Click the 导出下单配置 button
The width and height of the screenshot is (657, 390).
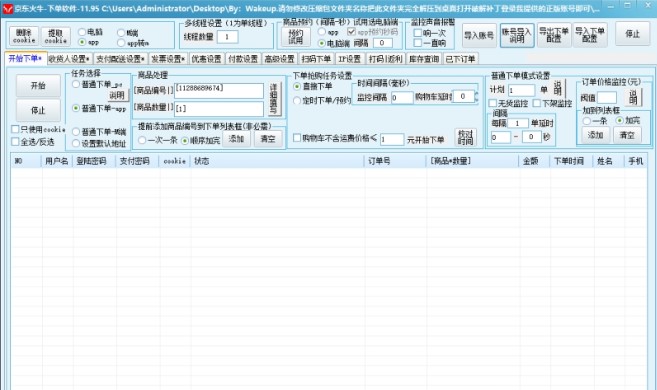click(554, 34)
